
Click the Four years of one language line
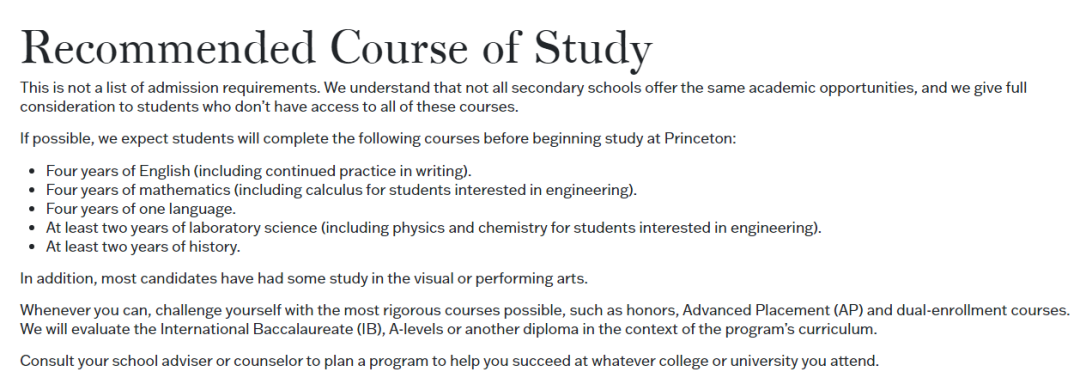click(x=141, y=209)
